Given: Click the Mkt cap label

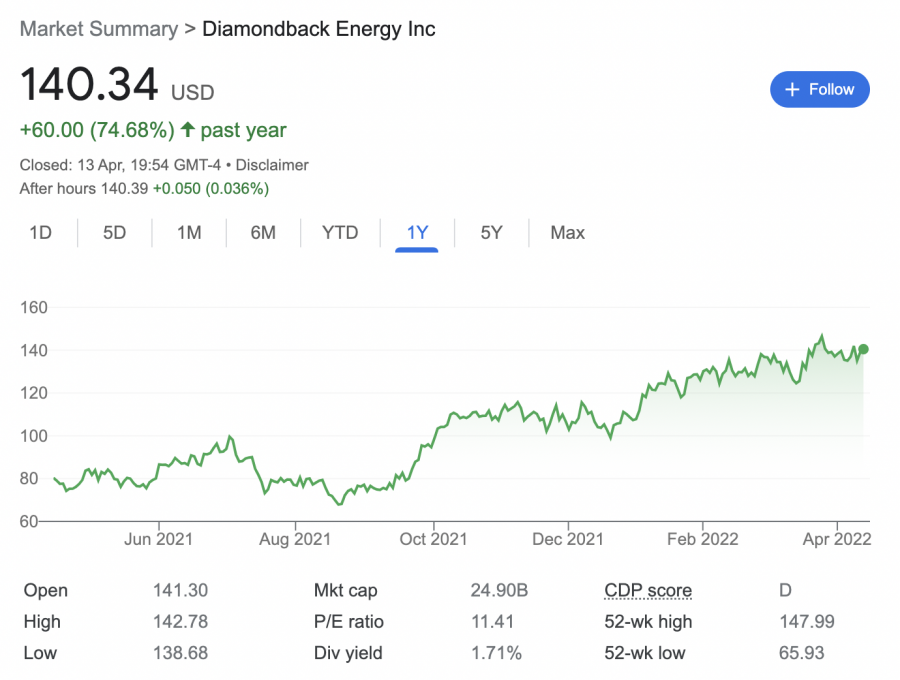Looking at the screenshot, I should point(346,590).
